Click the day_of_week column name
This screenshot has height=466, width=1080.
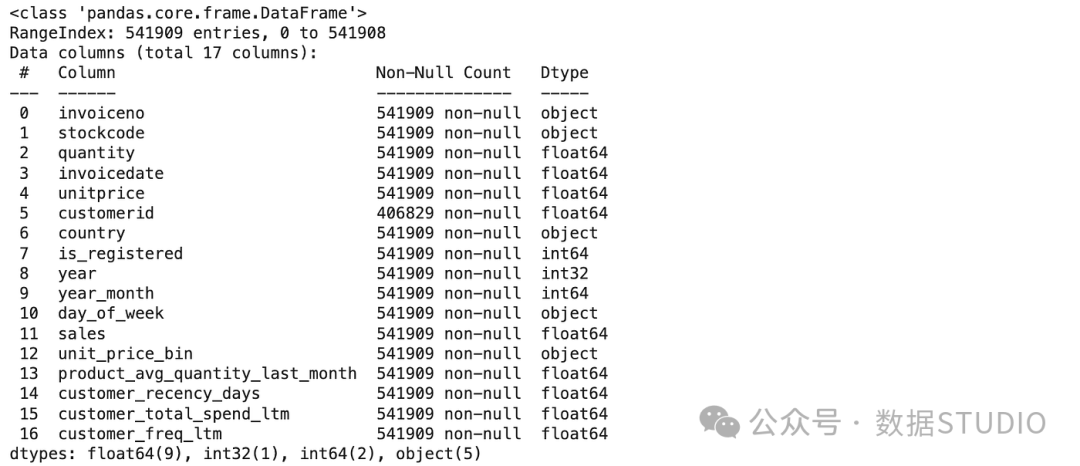tap(111, 314)
